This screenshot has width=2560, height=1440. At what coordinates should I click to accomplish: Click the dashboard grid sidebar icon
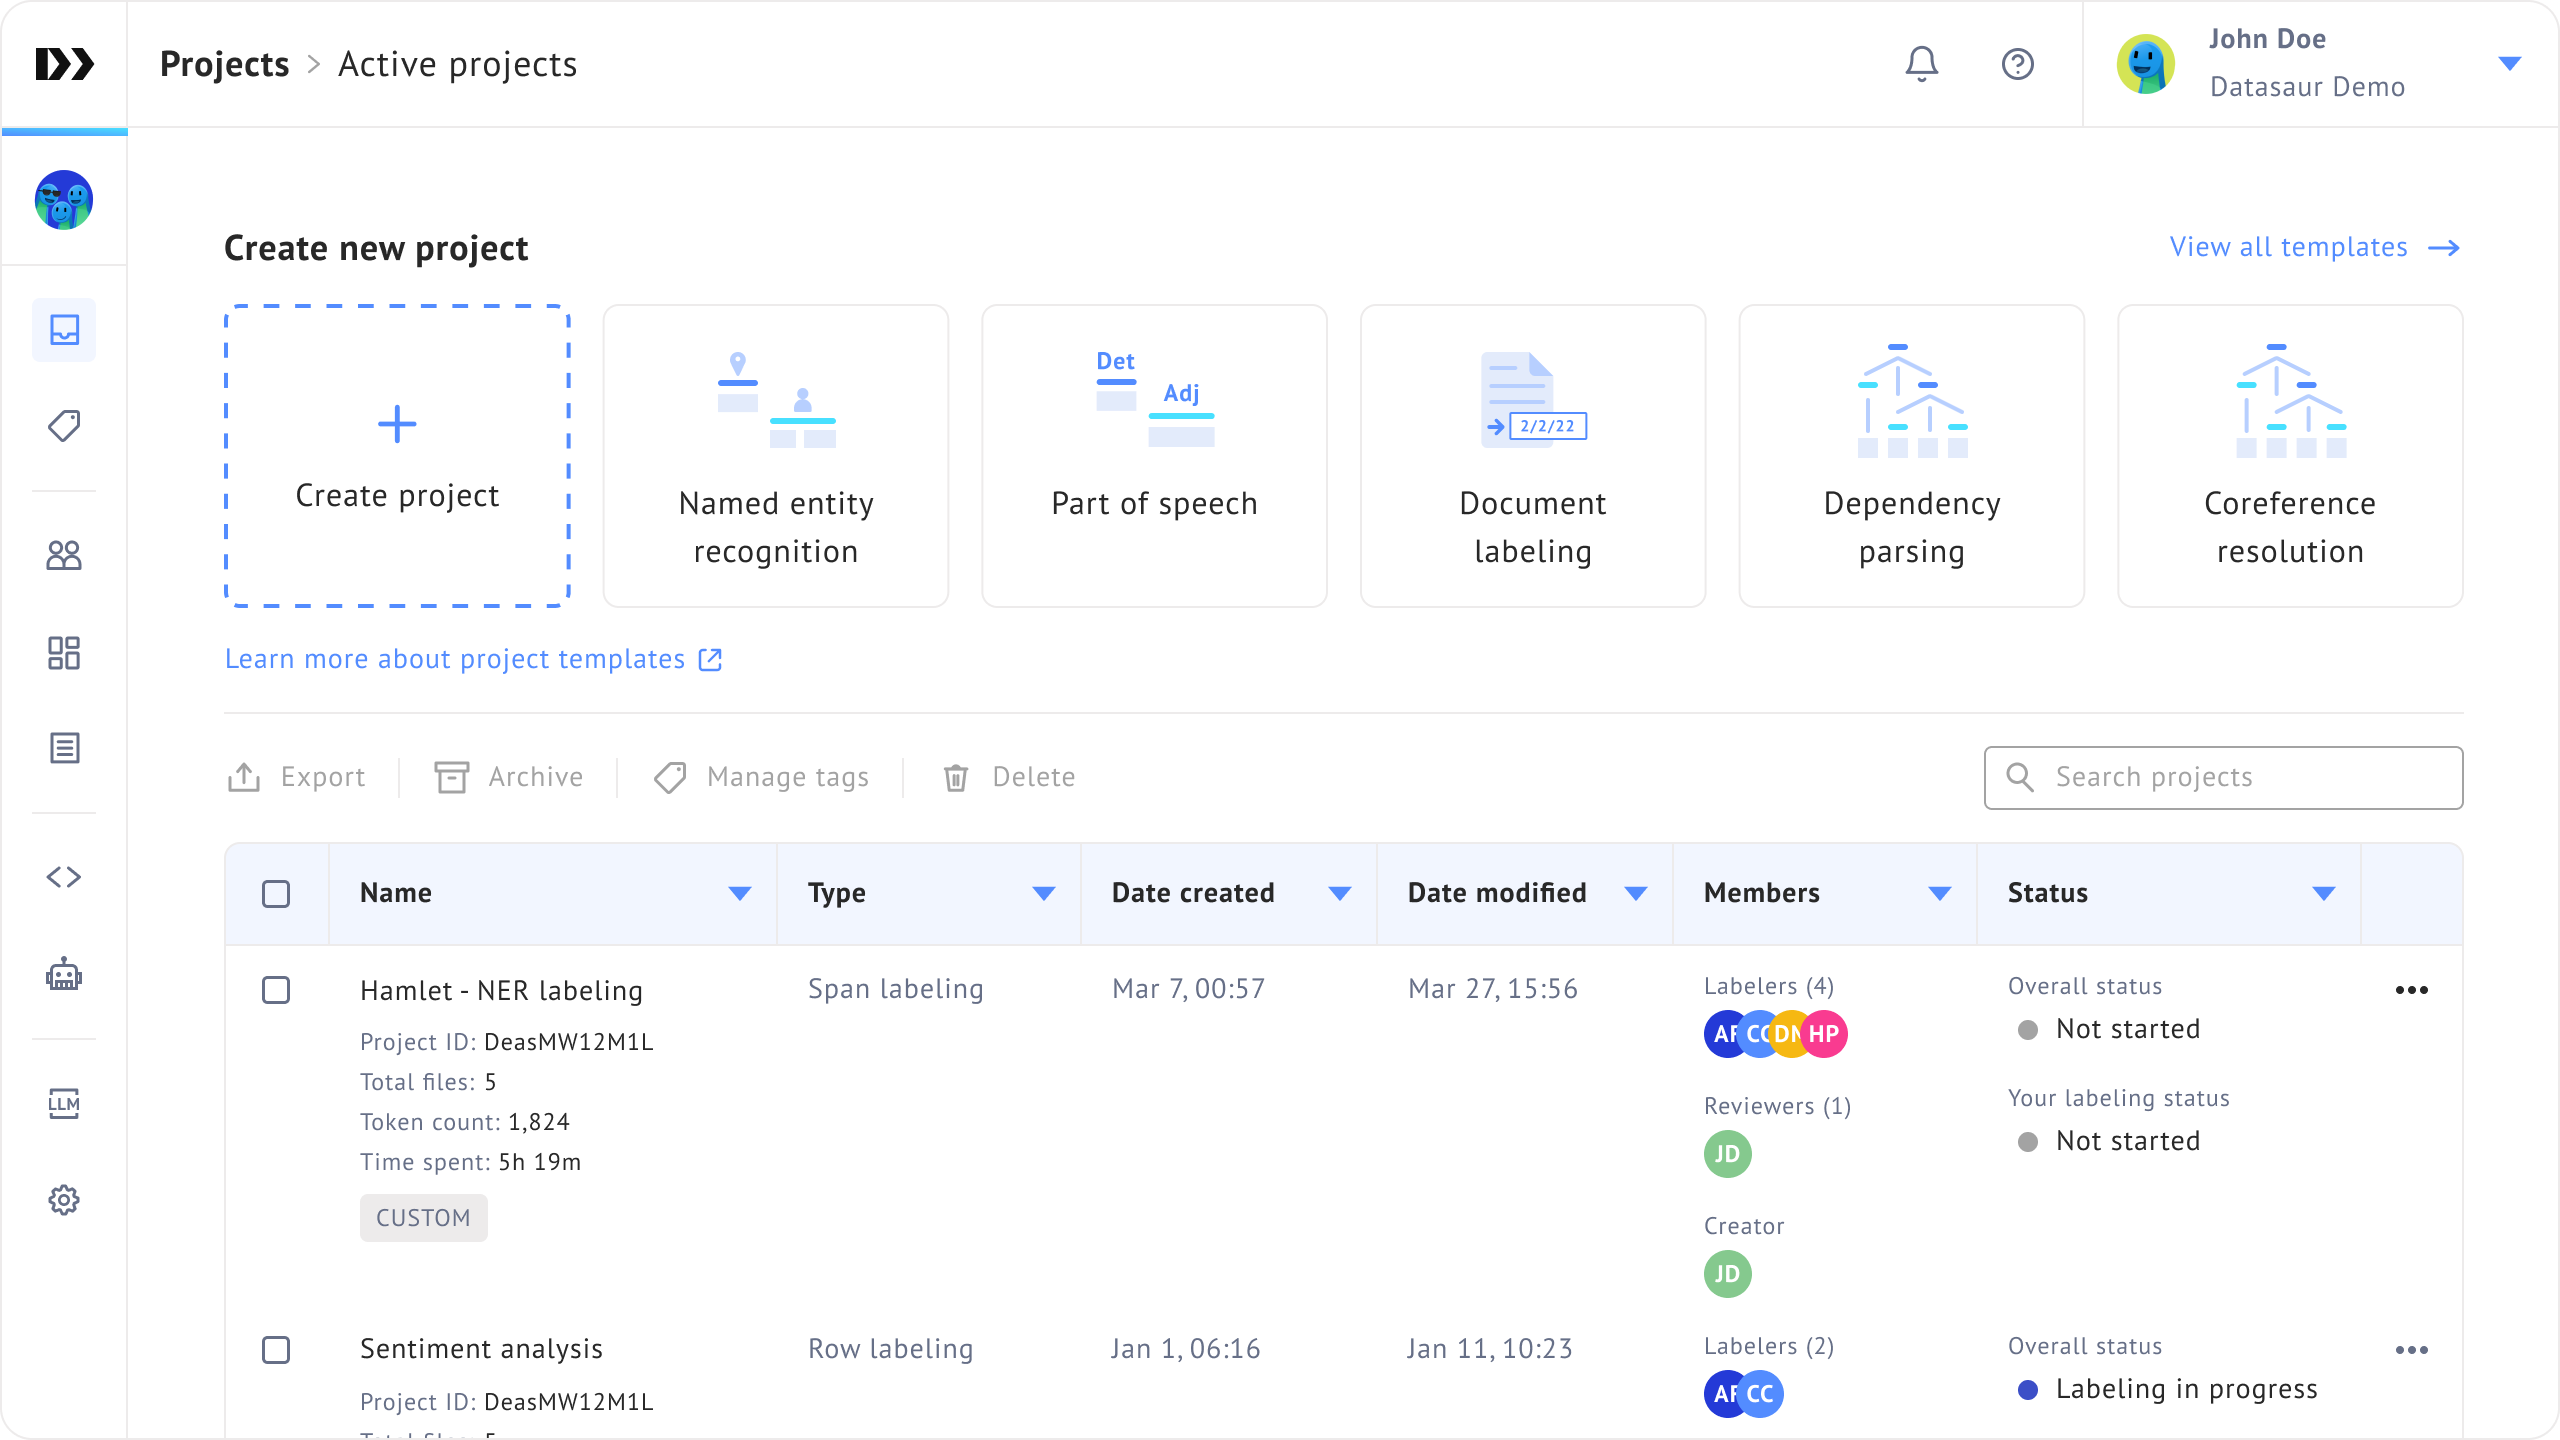pos(64,653)
